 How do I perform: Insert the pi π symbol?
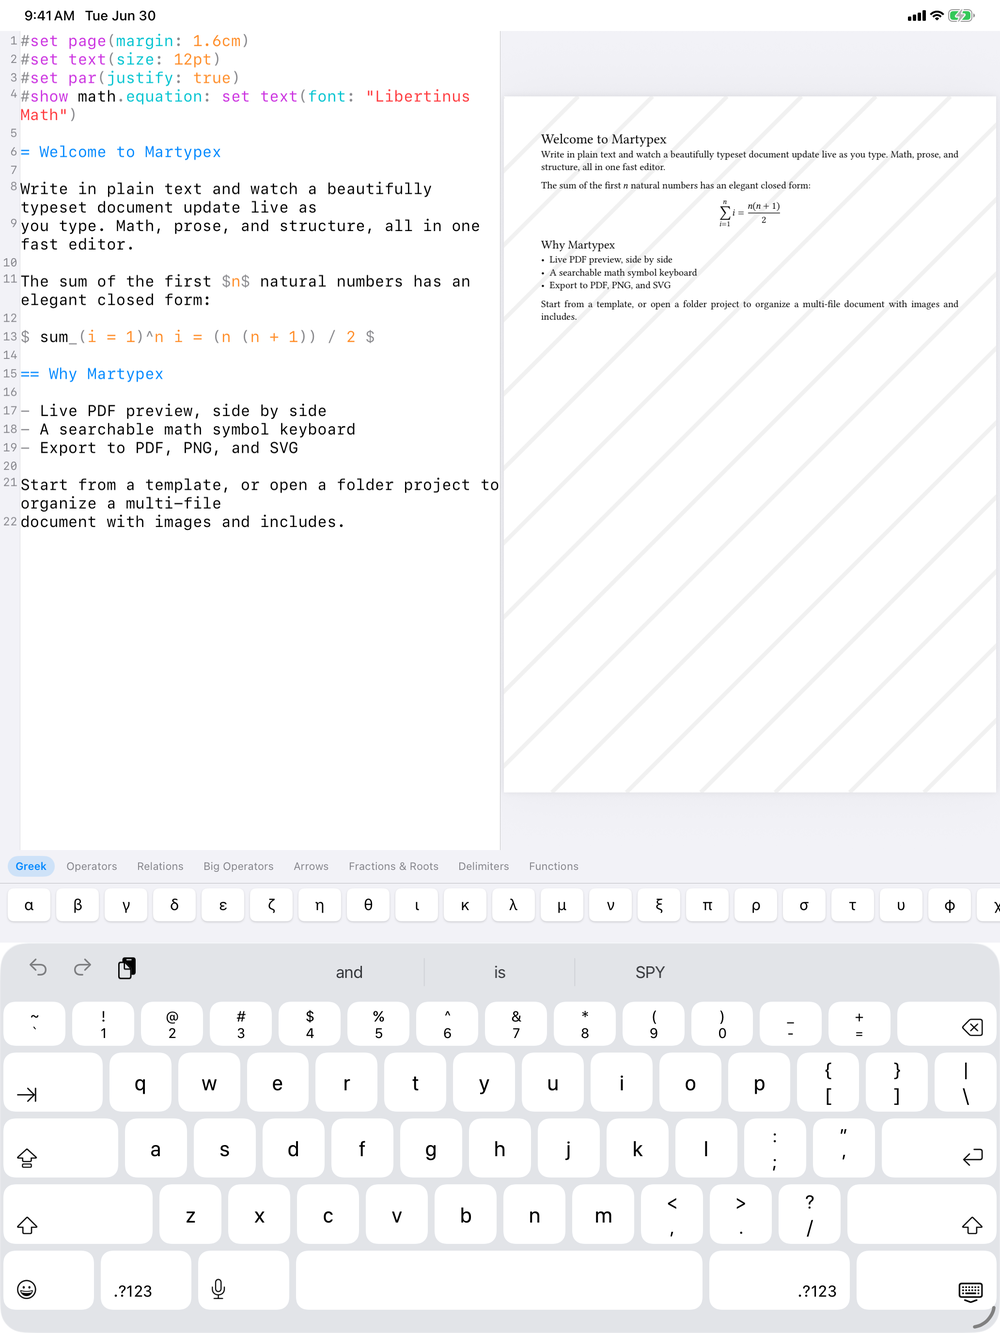pyautogui.click(x=708, y=905)
